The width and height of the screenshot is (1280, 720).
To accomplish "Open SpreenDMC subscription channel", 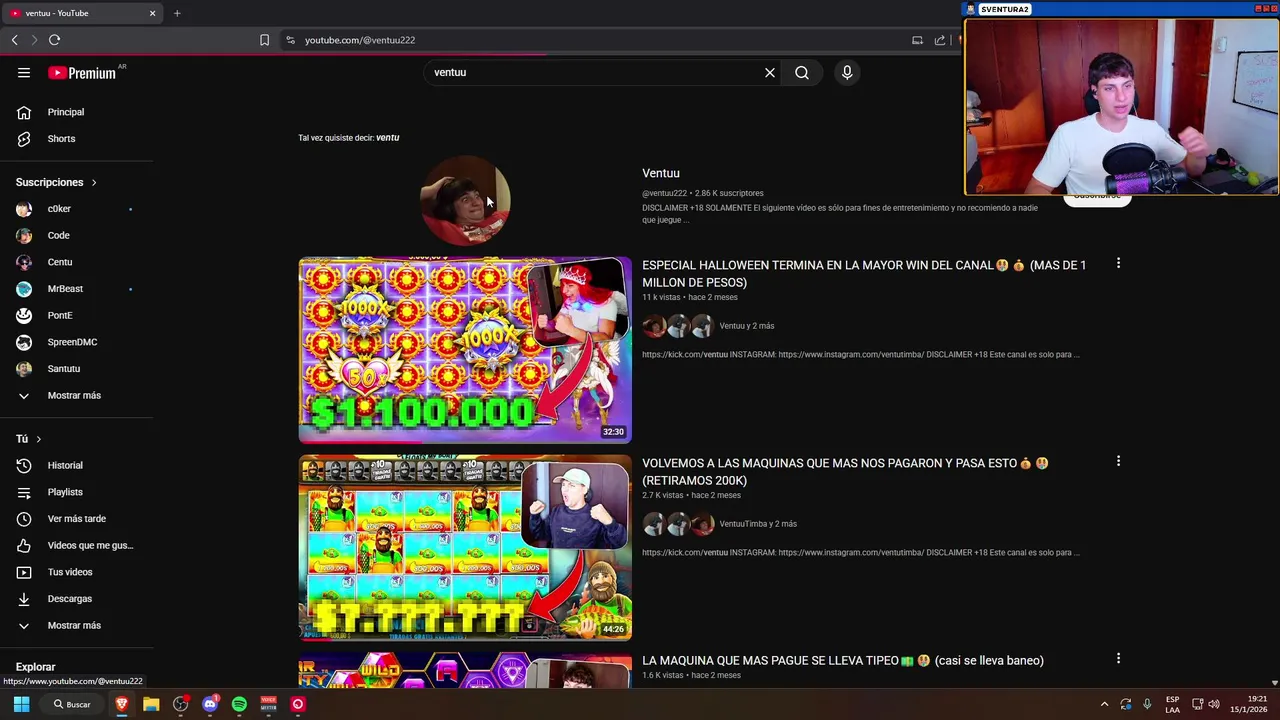I will pos(76,342).
